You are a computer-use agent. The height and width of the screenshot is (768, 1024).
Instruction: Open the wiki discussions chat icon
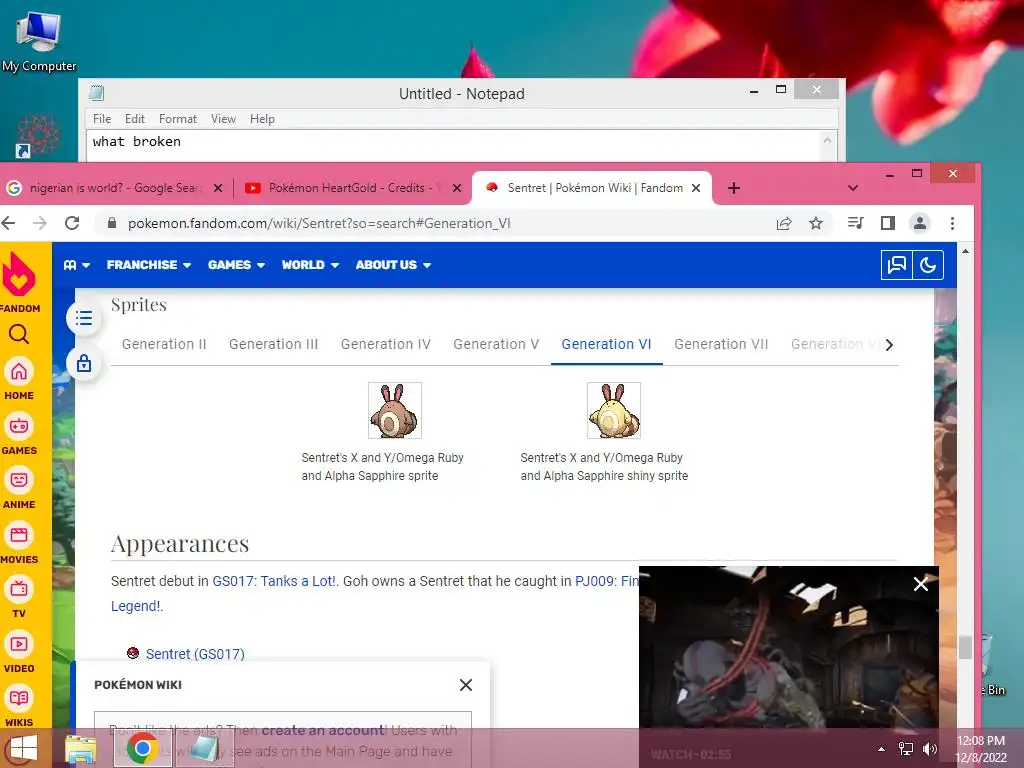897,265
